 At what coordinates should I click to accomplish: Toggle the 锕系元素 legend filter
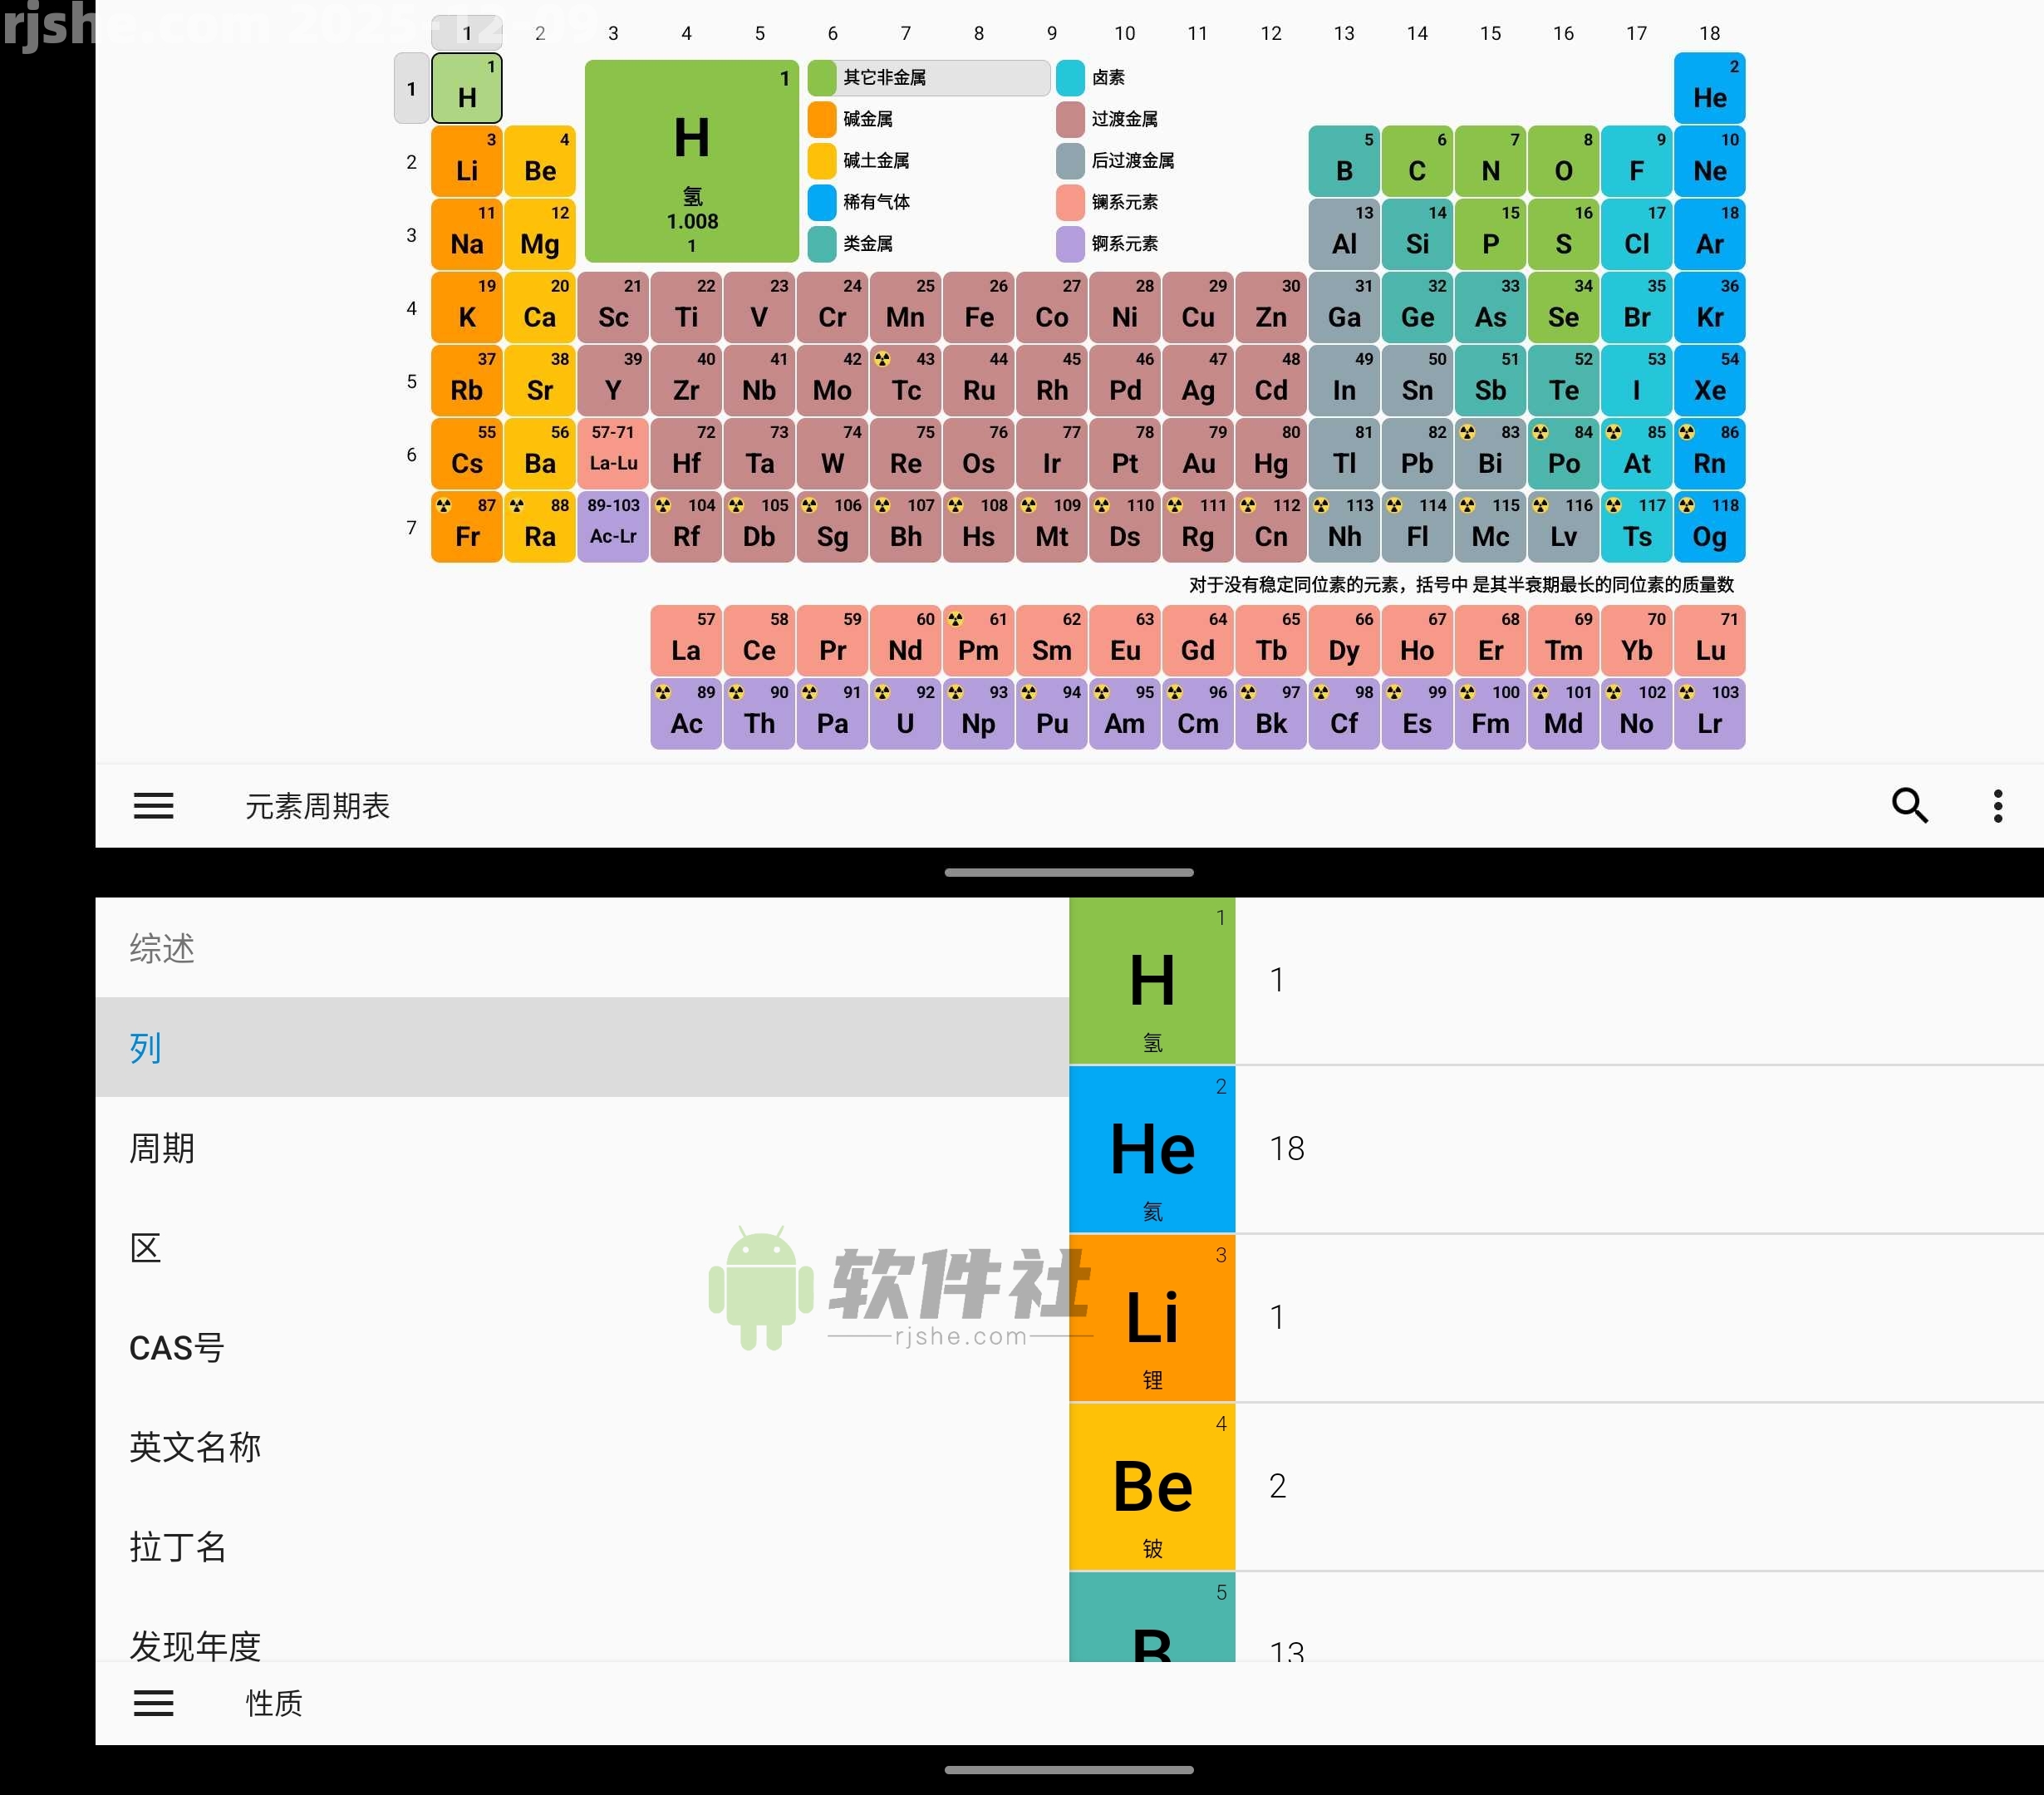[x=1069, y=244]
